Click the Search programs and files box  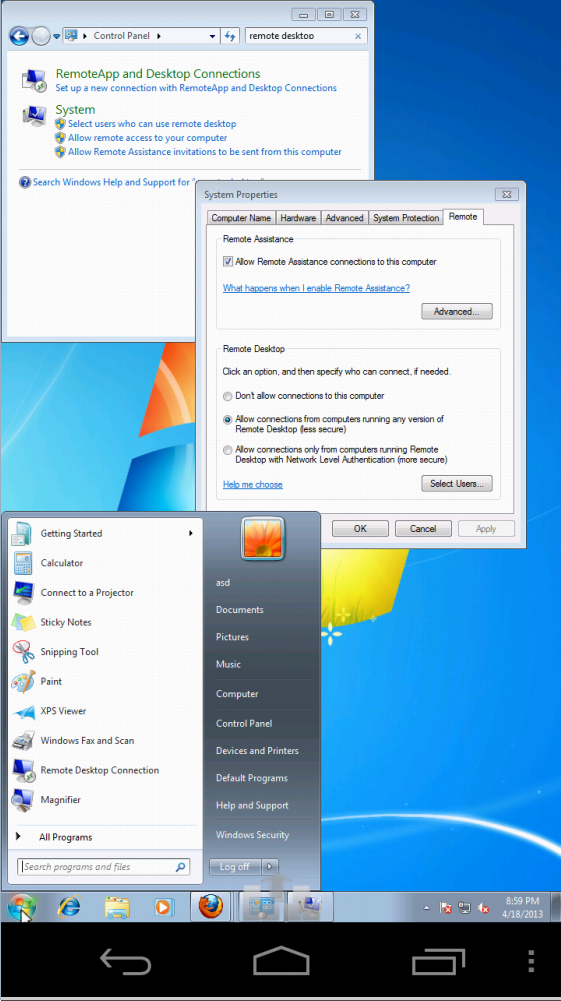pos(103,867)
